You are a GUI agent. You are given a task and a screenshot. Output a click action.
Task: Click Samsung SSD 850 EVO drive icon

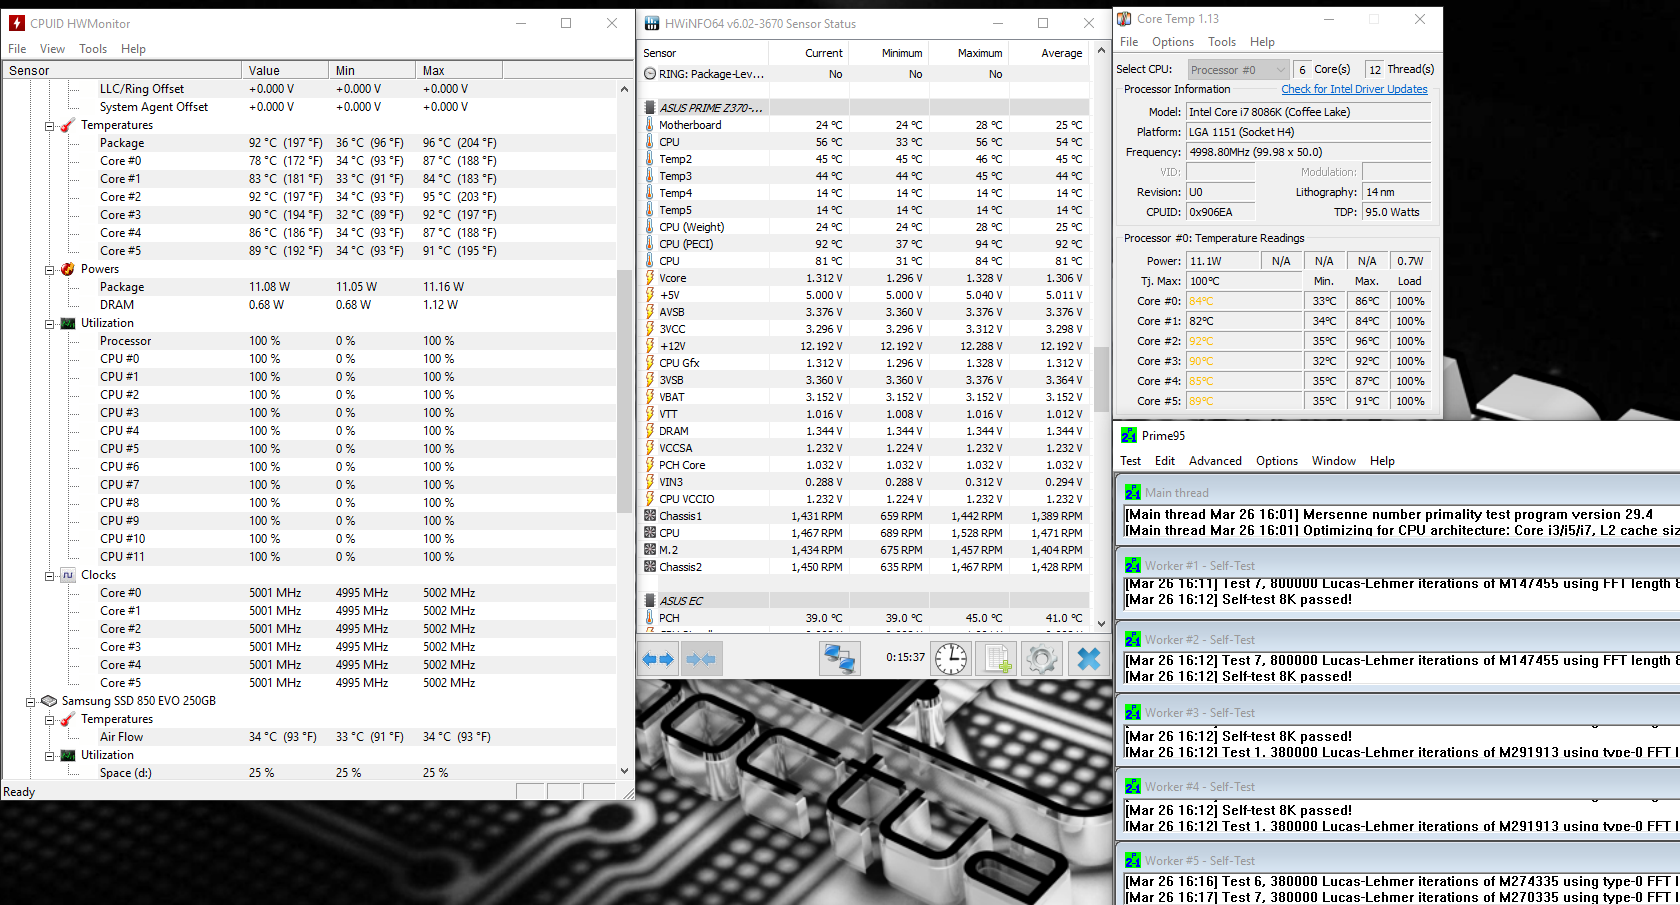[48, 701]
